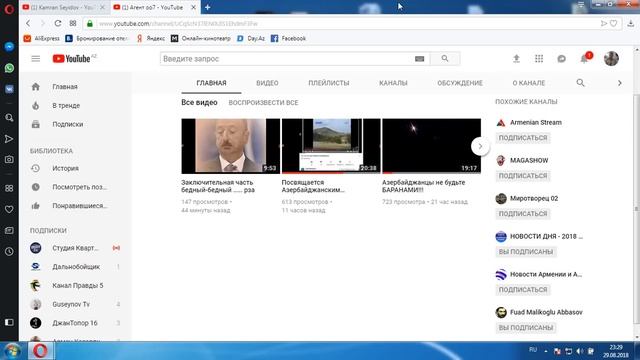640x360 pixels.
Task: Open the YouTube apps grid icon
Action: [x=539, y=59]
